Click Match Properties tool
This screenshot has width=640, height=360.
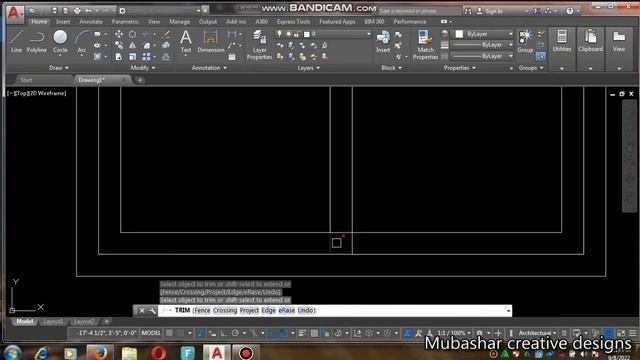425,45
